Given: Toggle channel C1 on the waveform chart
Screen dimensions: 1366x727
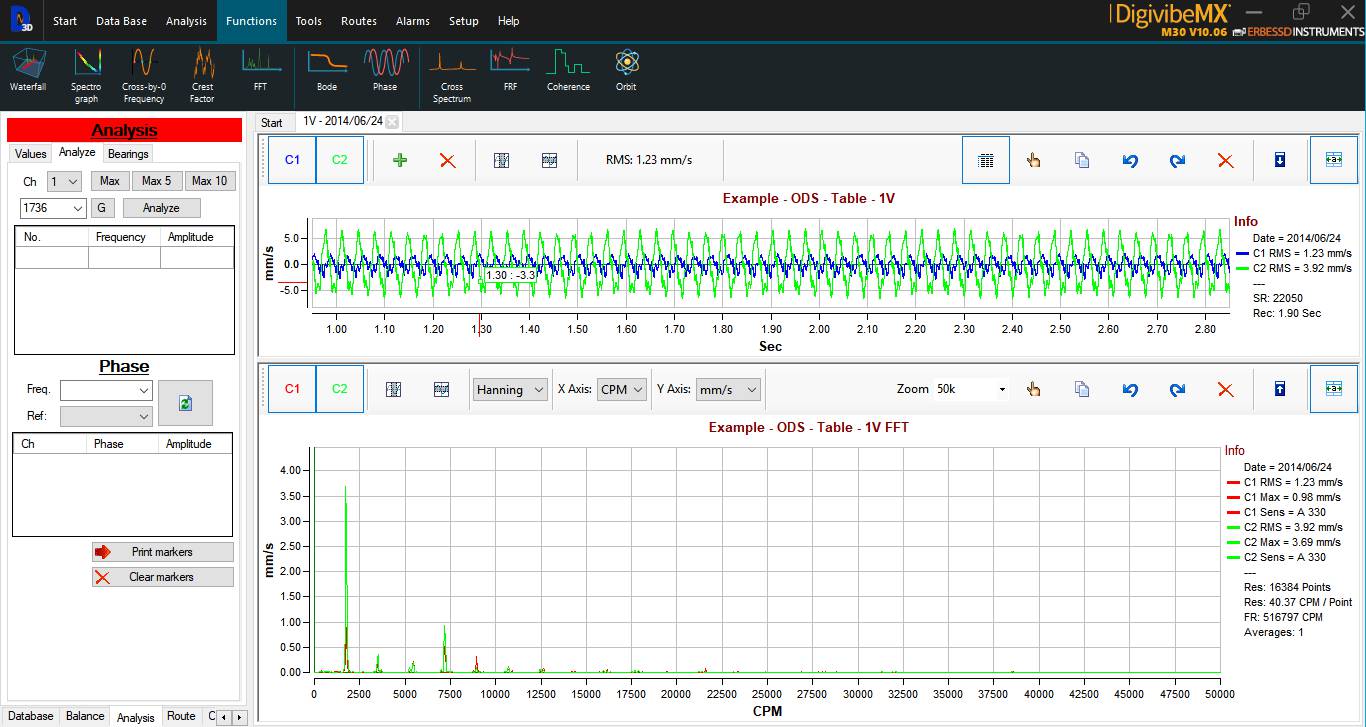Looking at the screenshot, I should click(x=291, y=159).
